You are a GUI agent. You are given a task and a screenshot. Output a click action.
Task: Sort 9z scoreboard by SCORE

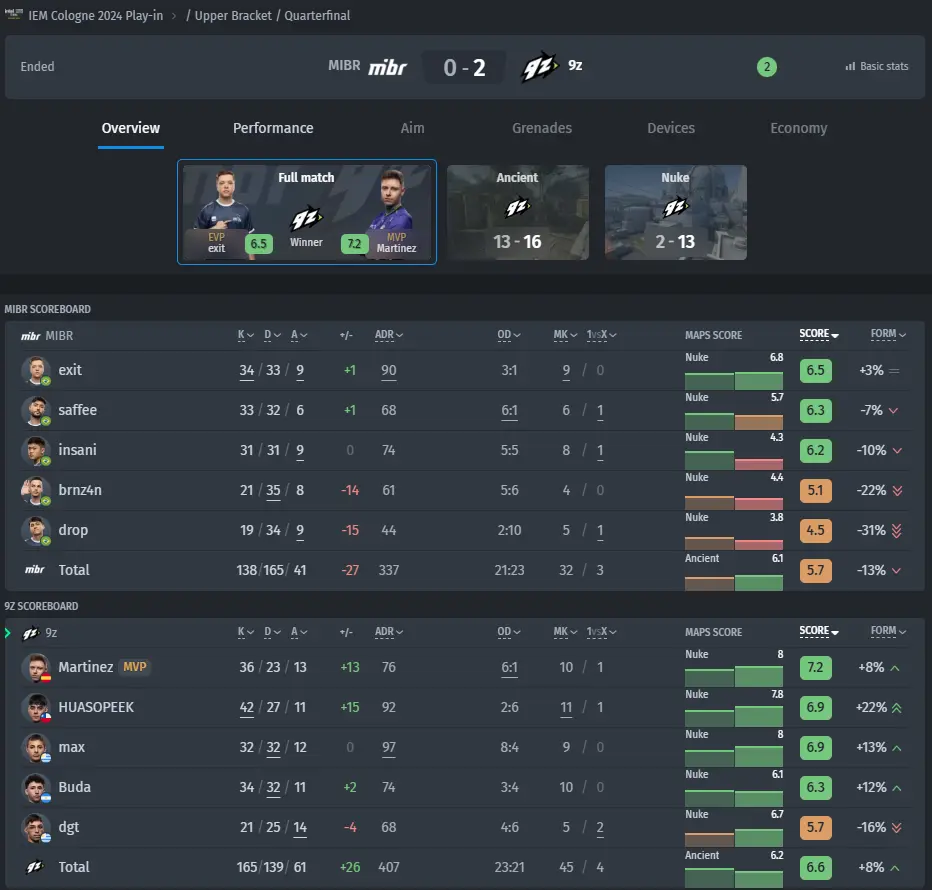tap(818, 631)
